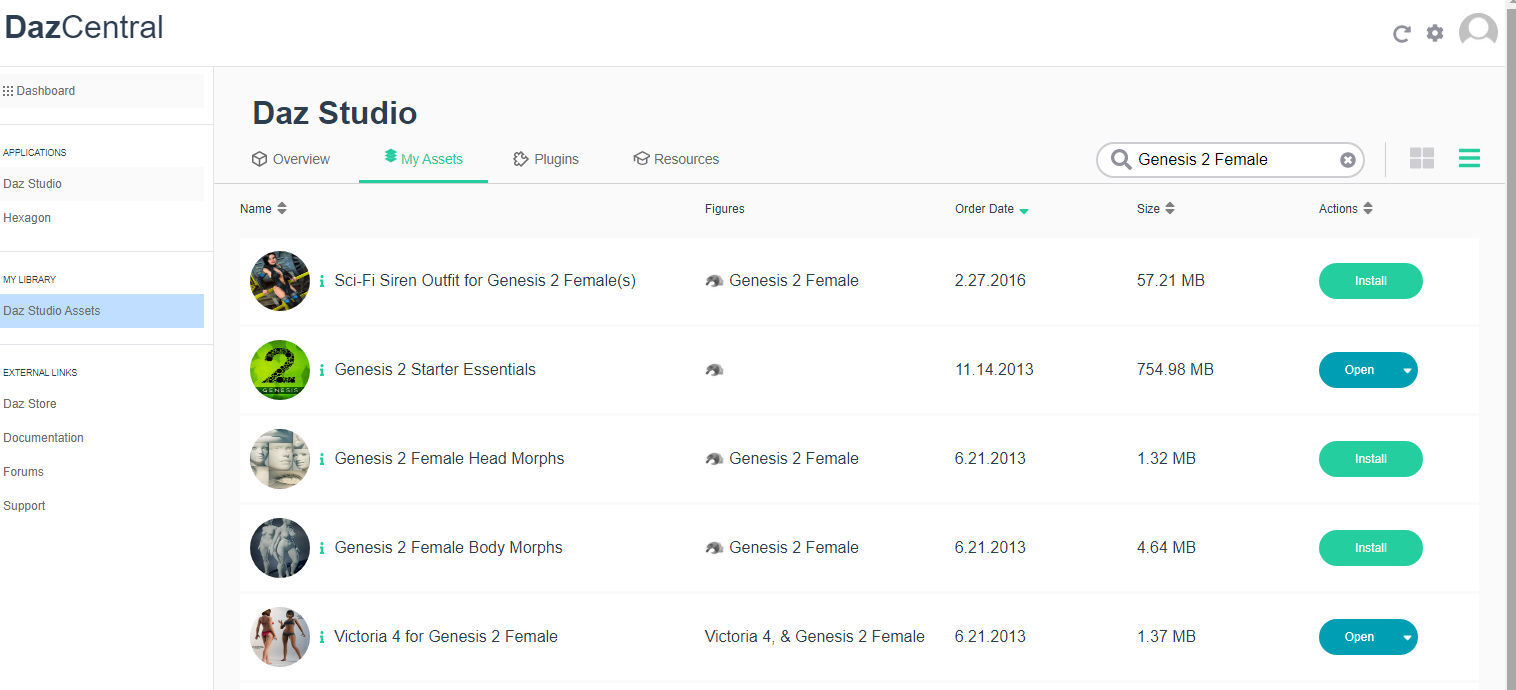
Task: Select Daz Studio under Applications
Action: 102,184
